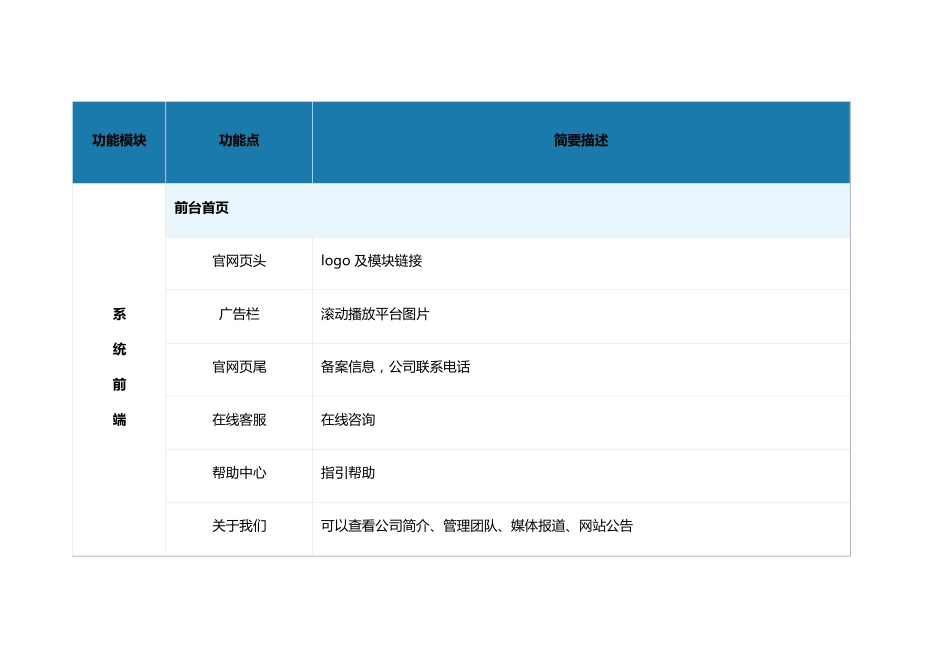This screenshot has width=950, height=672.
Task: Click '备案信息，公司联系电话' text
Action: click(395, 367)
